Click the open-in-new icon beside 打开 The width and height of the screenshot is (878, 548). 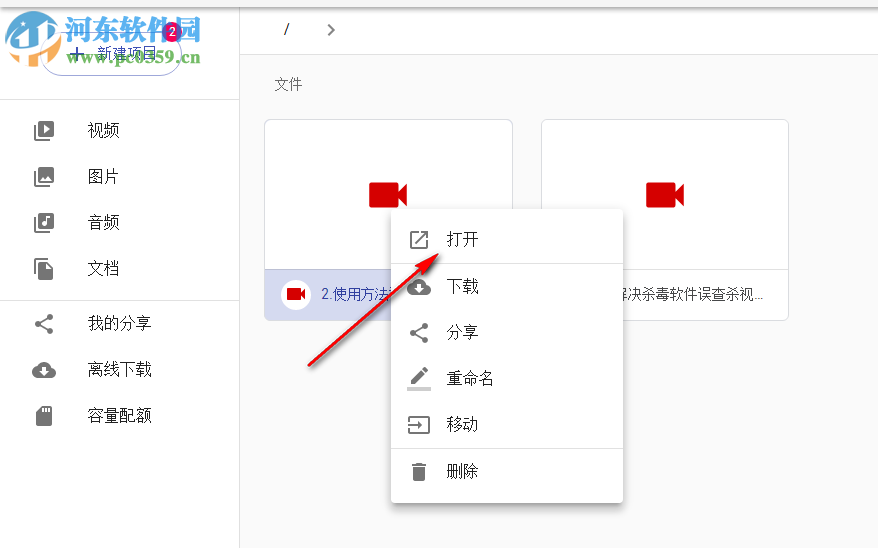(x=419, y=240)
